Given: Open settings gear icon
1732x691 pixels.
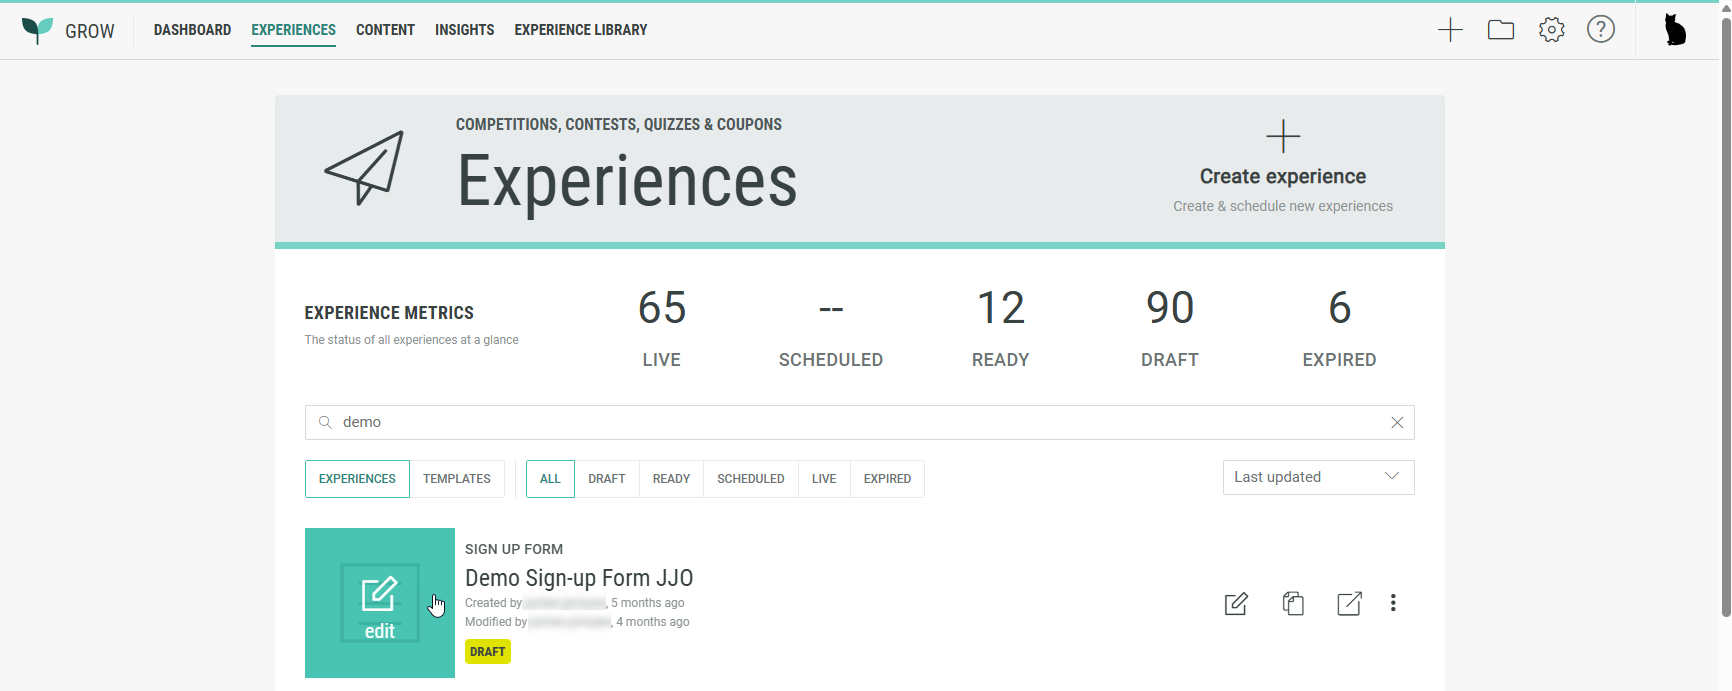Looking at the screenshot, I should pyautogui.click(x=1552, y=30).
